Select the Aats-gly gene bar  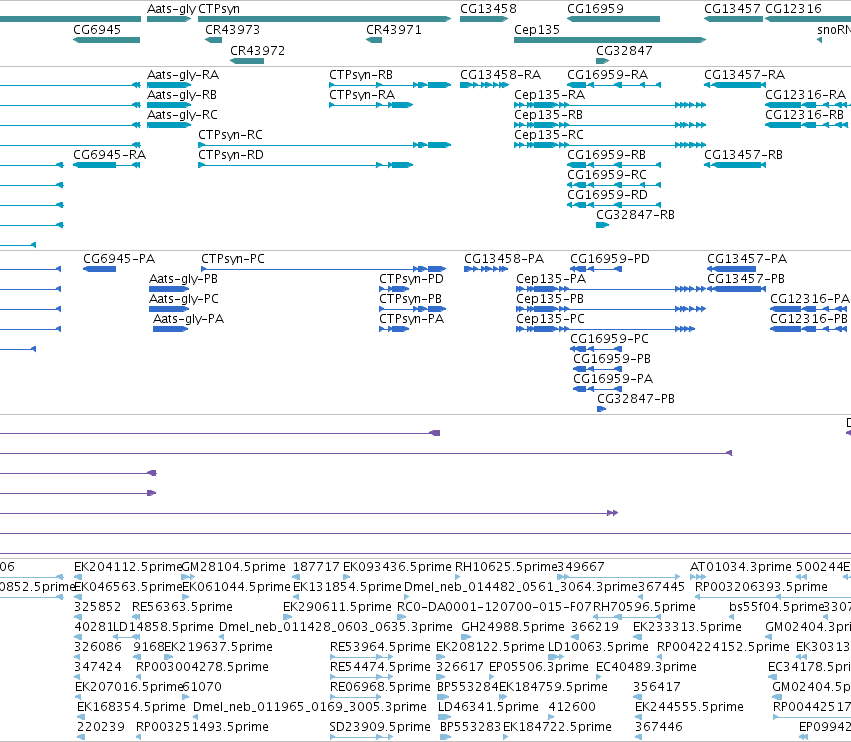pyautogui.click(x=169, y=19)
